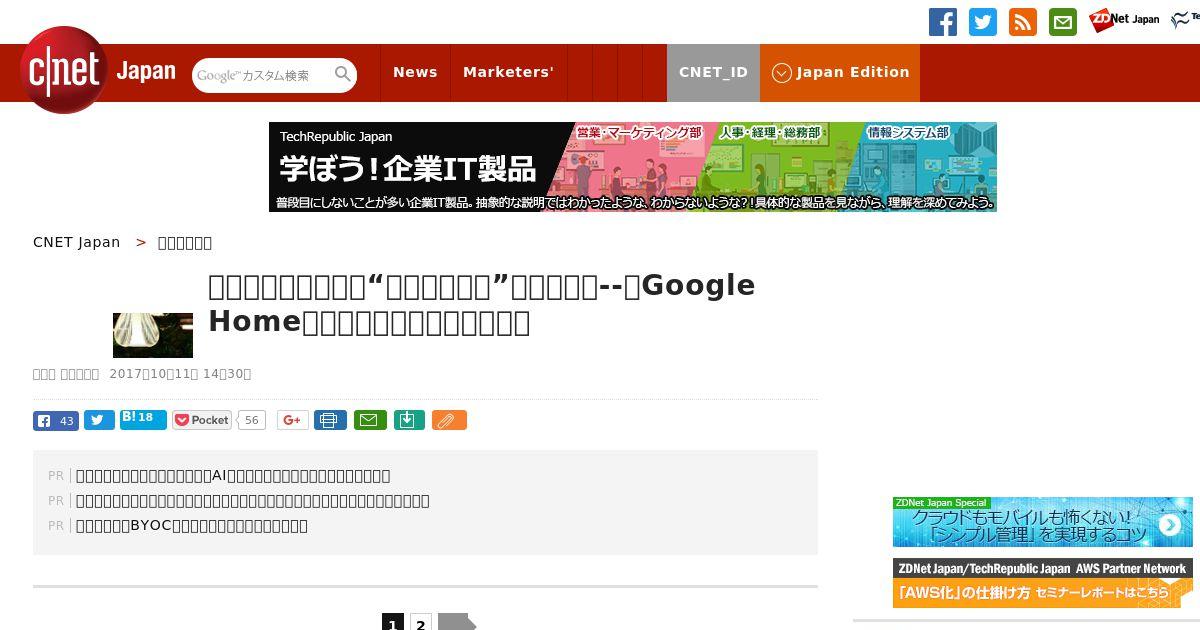Click the Pocket count 56 bubble
The width and height of the screenshot is (1200, 630).
252,420
